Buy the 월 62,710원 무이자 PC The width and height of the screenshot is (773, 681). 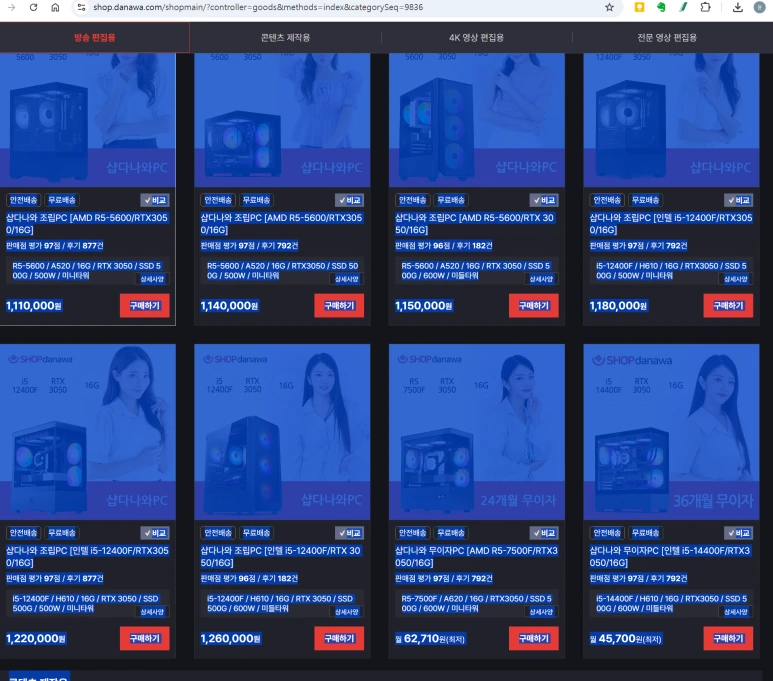533,639
